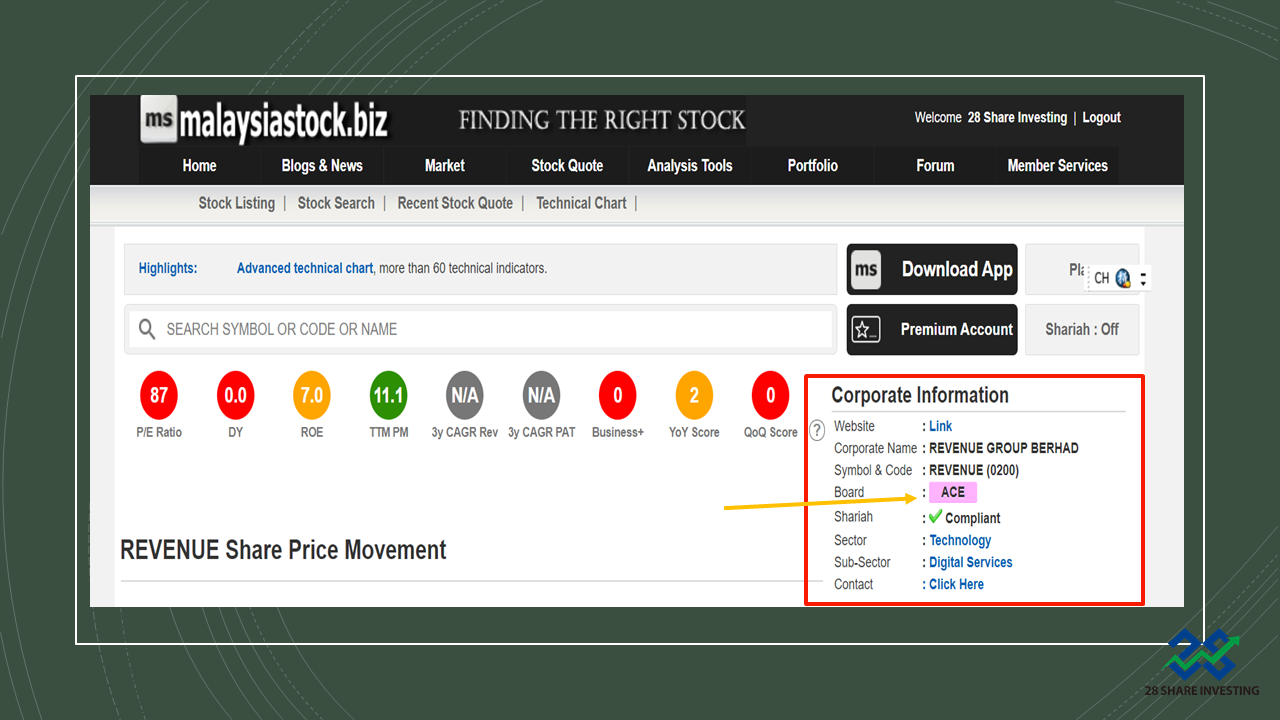The image size is (1280, 720).
Task: Go to Recent Stock Quote submenu
Action: pos(455,203)
